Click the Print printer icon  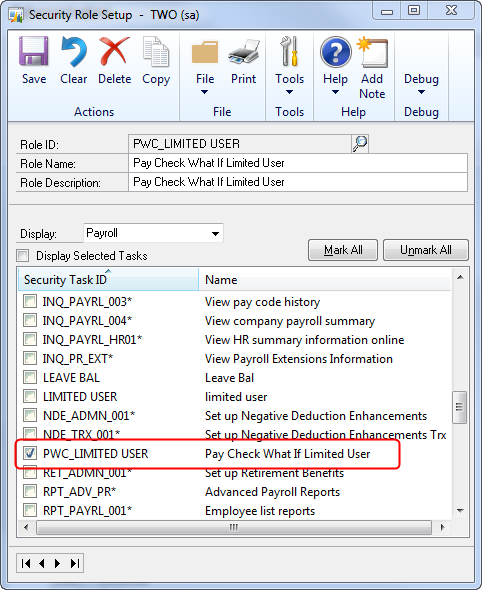click(244, 52)
